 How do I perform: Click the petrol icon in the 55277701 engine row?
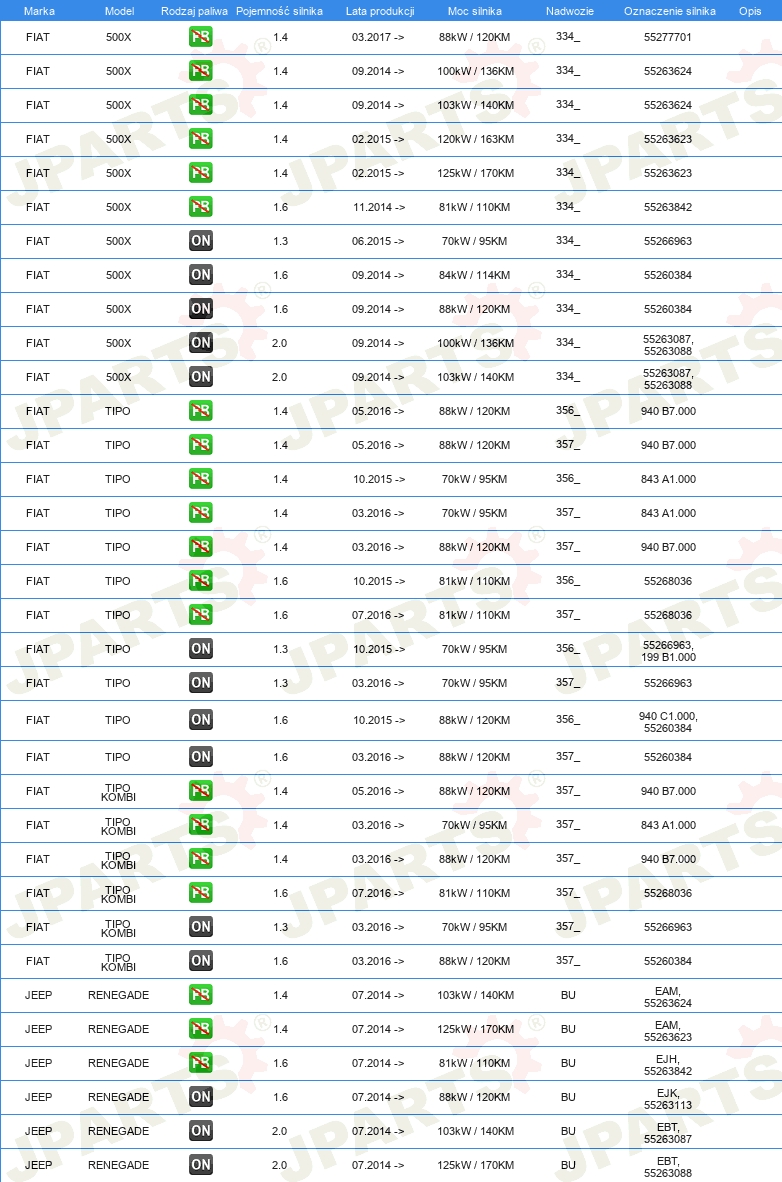point(201,37)
